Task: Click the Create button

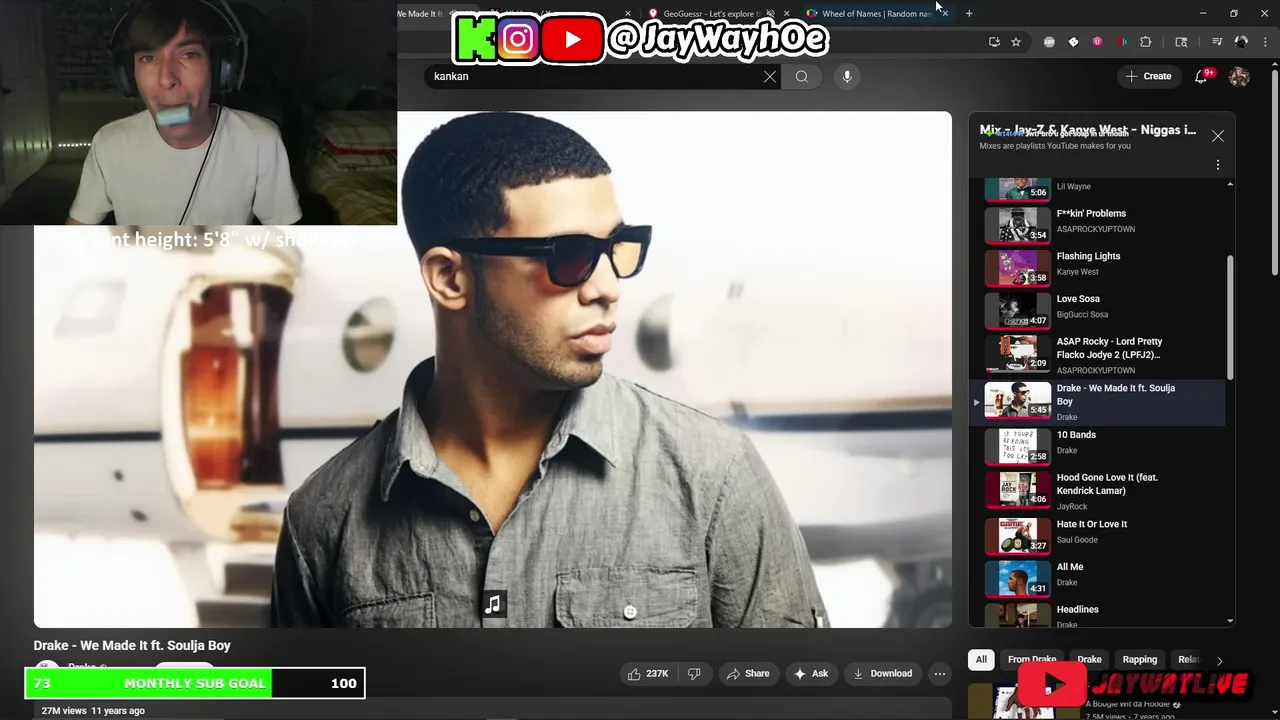Action: pos(1148,76)
